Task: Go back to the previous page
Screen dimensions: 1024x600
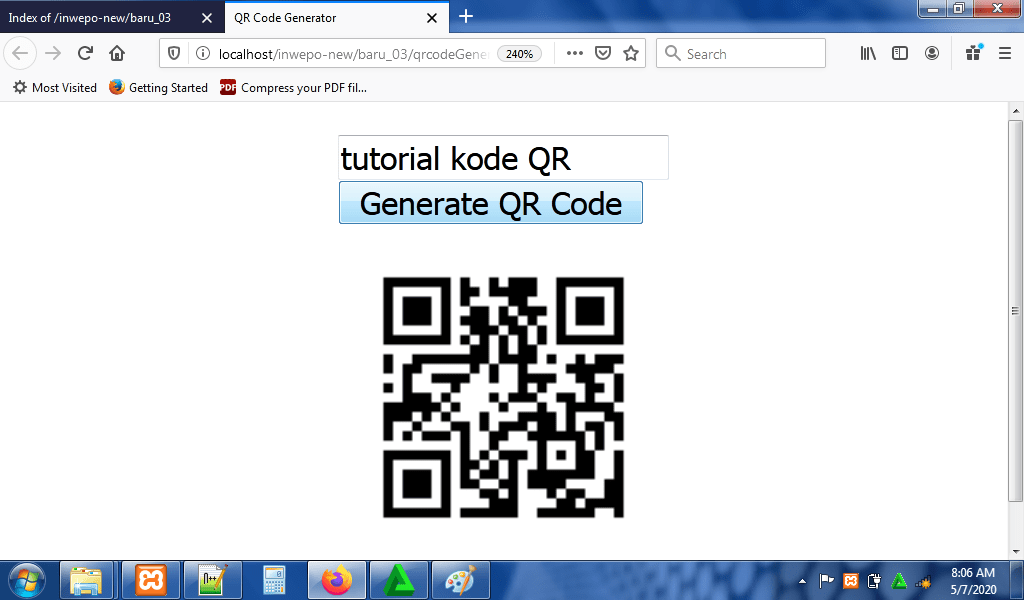Action: (20, 53)
